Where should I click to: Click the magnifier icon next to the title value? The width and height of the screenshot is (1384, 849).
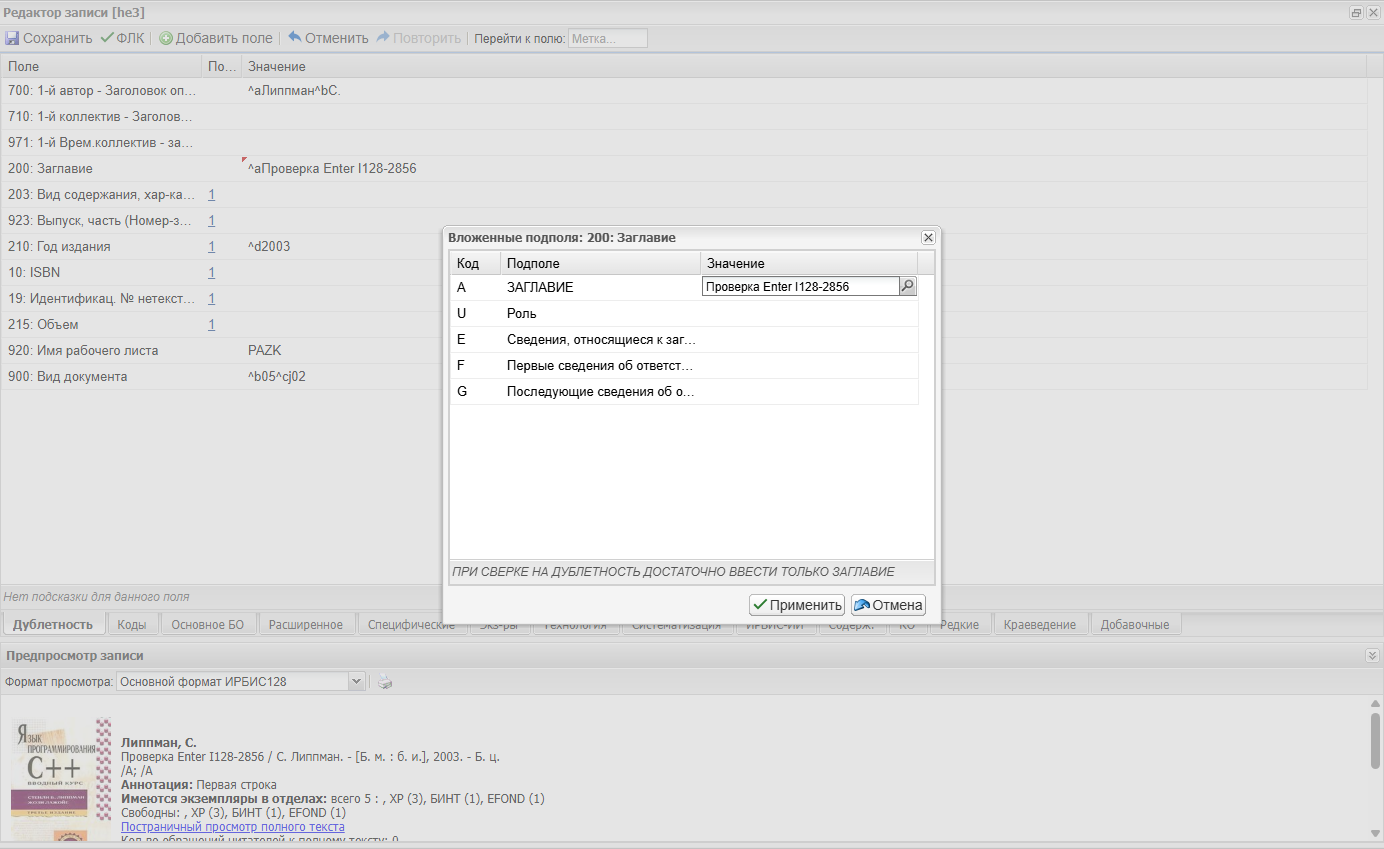coord(907,286)
